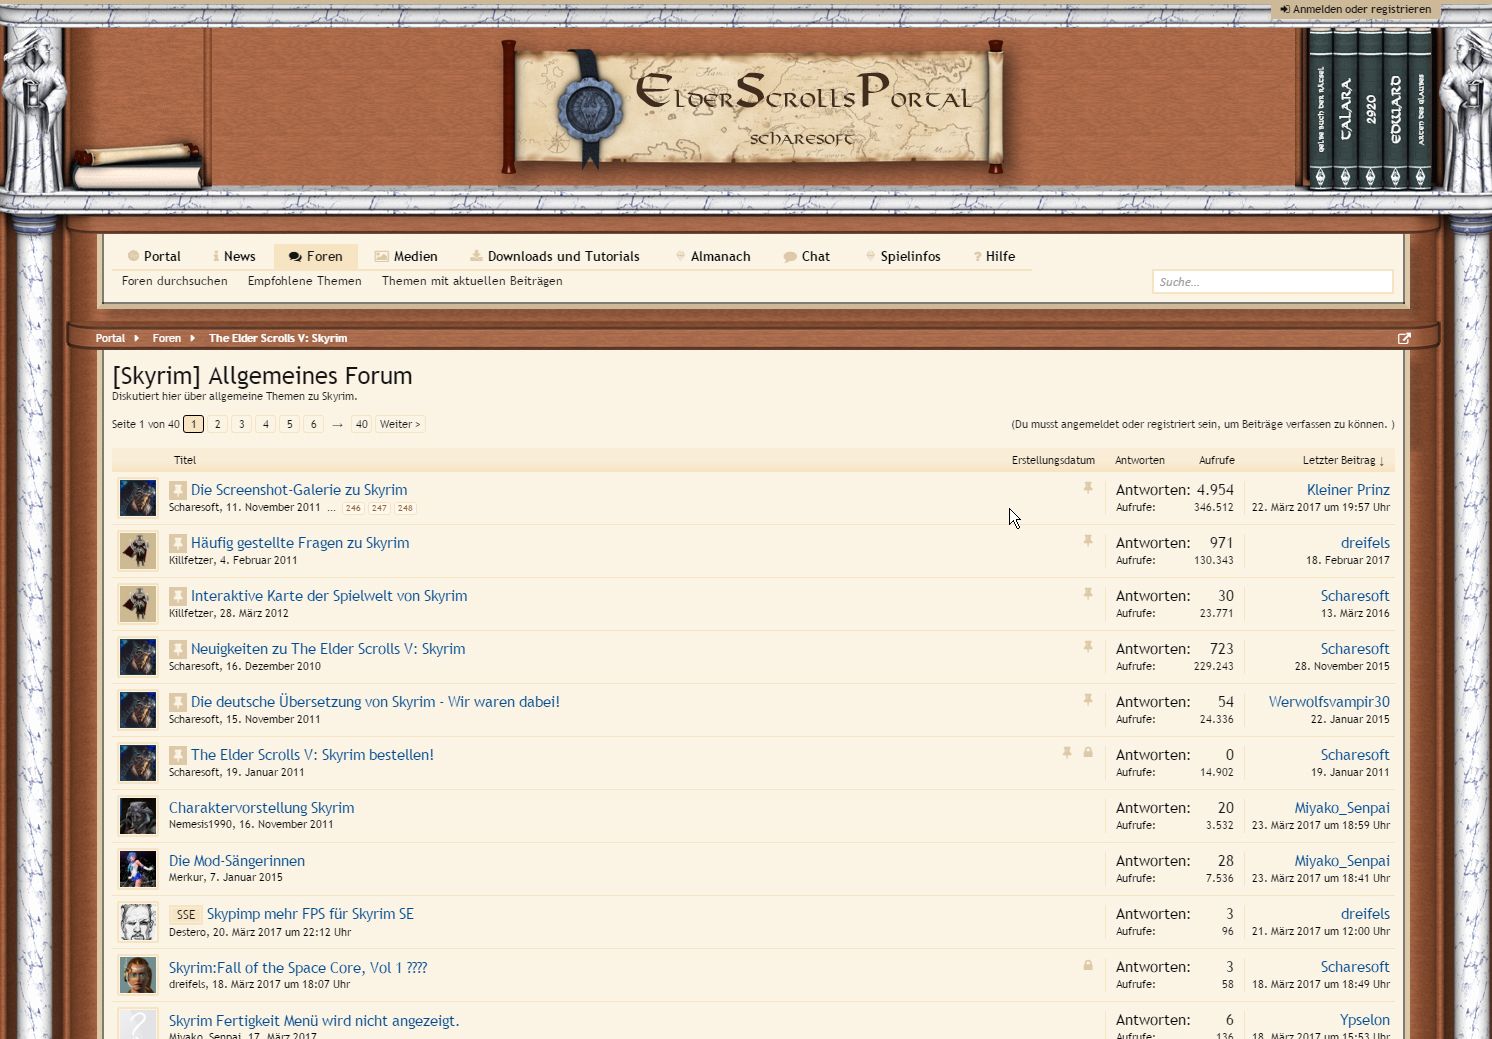Image resolution: width=1492 pixels, height=1039 pixels.
Task: Click the lock icon on Space Core thread
Action: tap(1088, 966)
